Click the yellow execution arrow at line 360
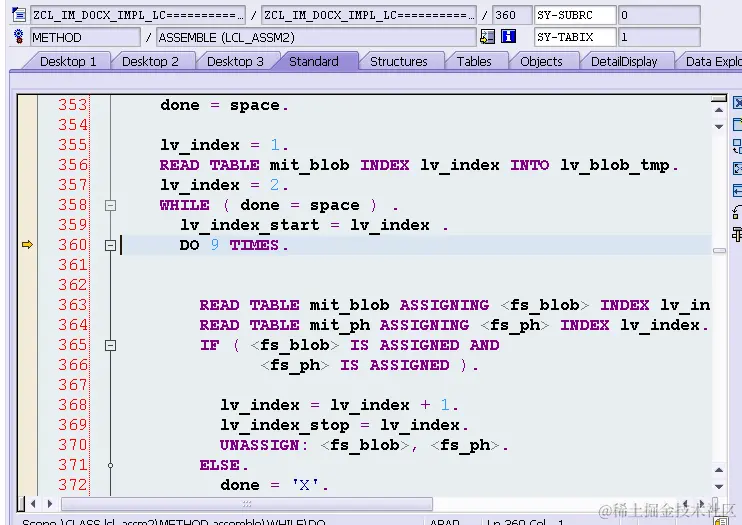 coord(27,244)
